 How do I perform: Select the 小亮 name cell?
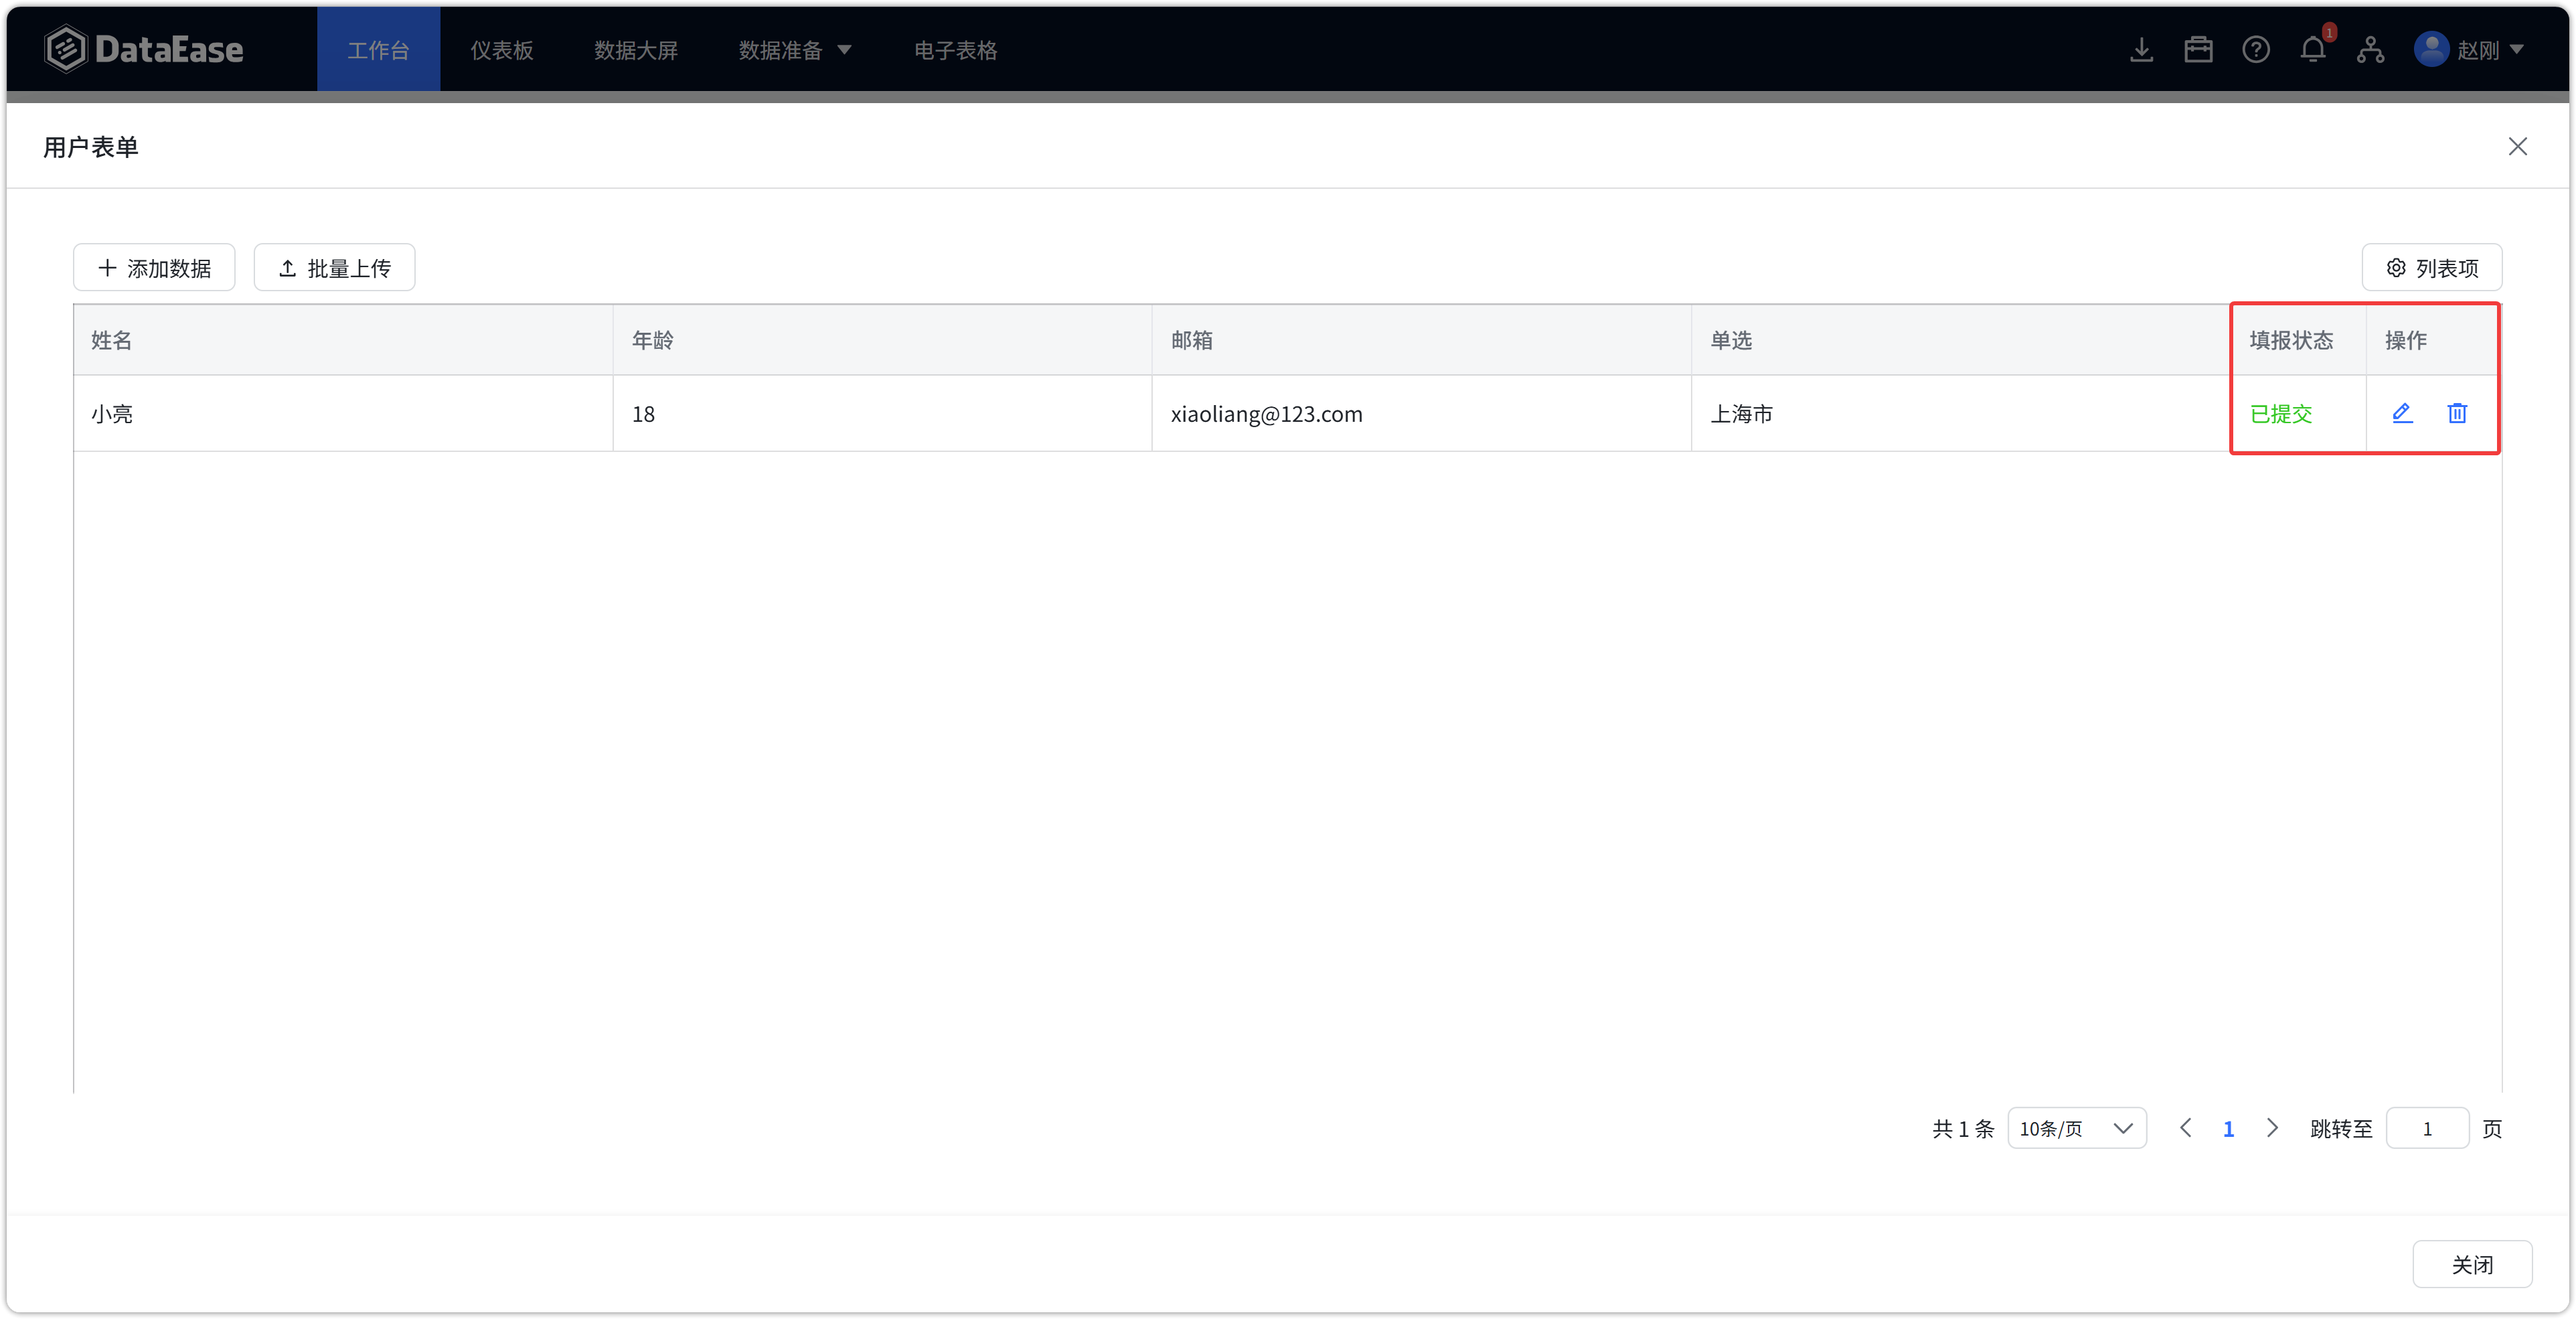(x=343, y=413)
